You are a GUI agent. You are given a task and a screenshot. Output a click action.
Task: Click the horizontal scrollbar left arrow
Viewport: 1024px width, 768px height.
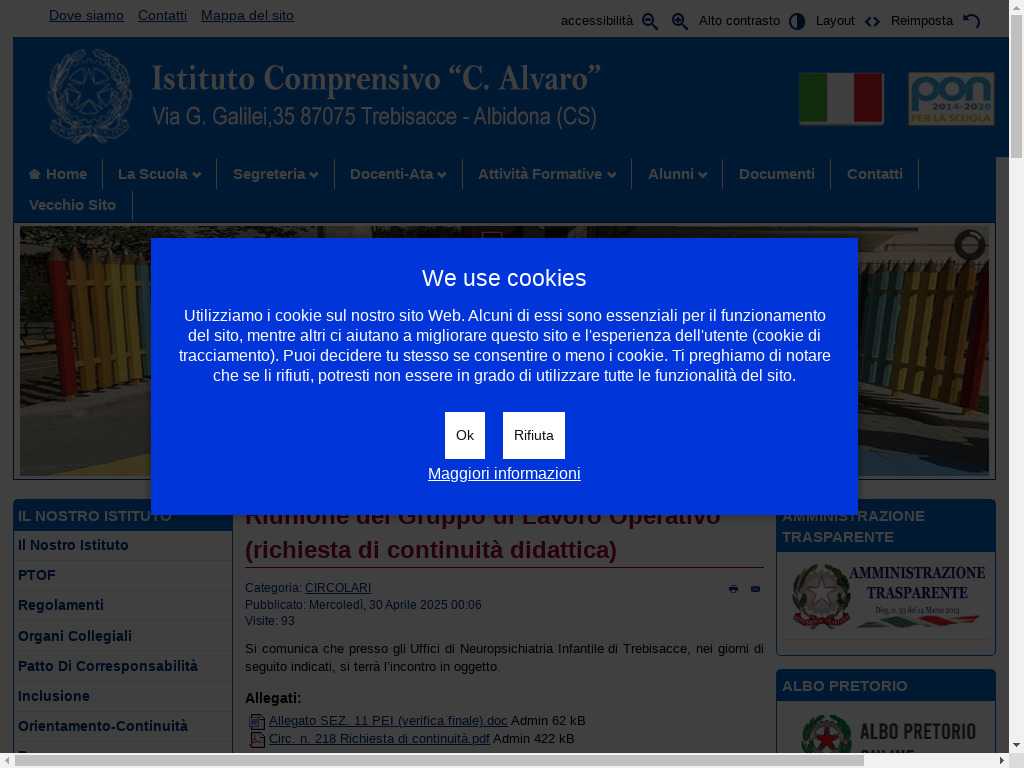pyautogui.click(x=7, y=761)
